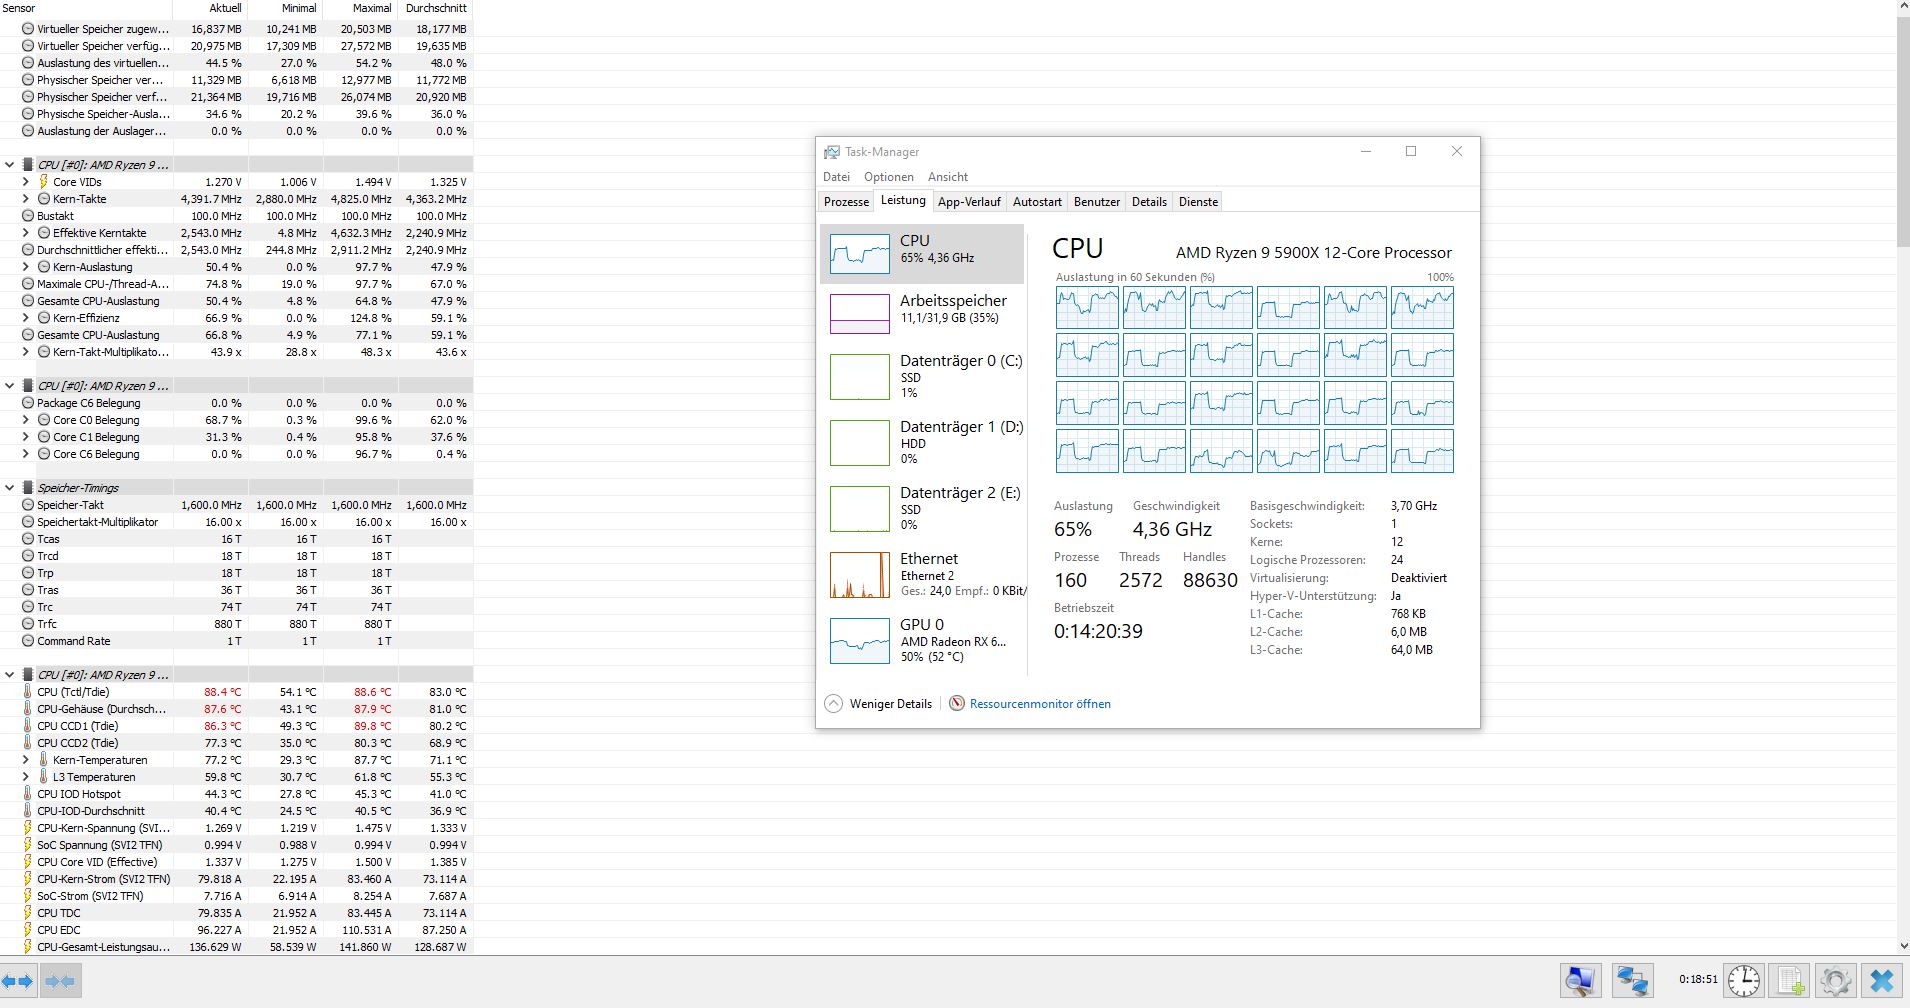The width and height of the screenshot is (1910, 1008).
Task: Click the HWiNFO vertical scrollbar thumb
Action: (1902, 130)
